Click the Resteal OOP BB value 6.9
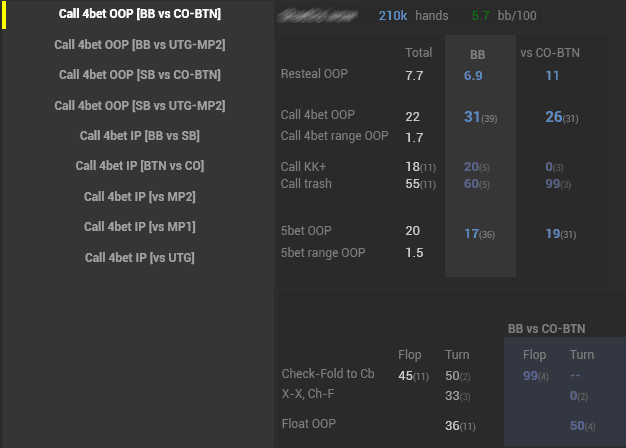Image resolution: width=626 pixels, height=448 pixels. (473, 76)
